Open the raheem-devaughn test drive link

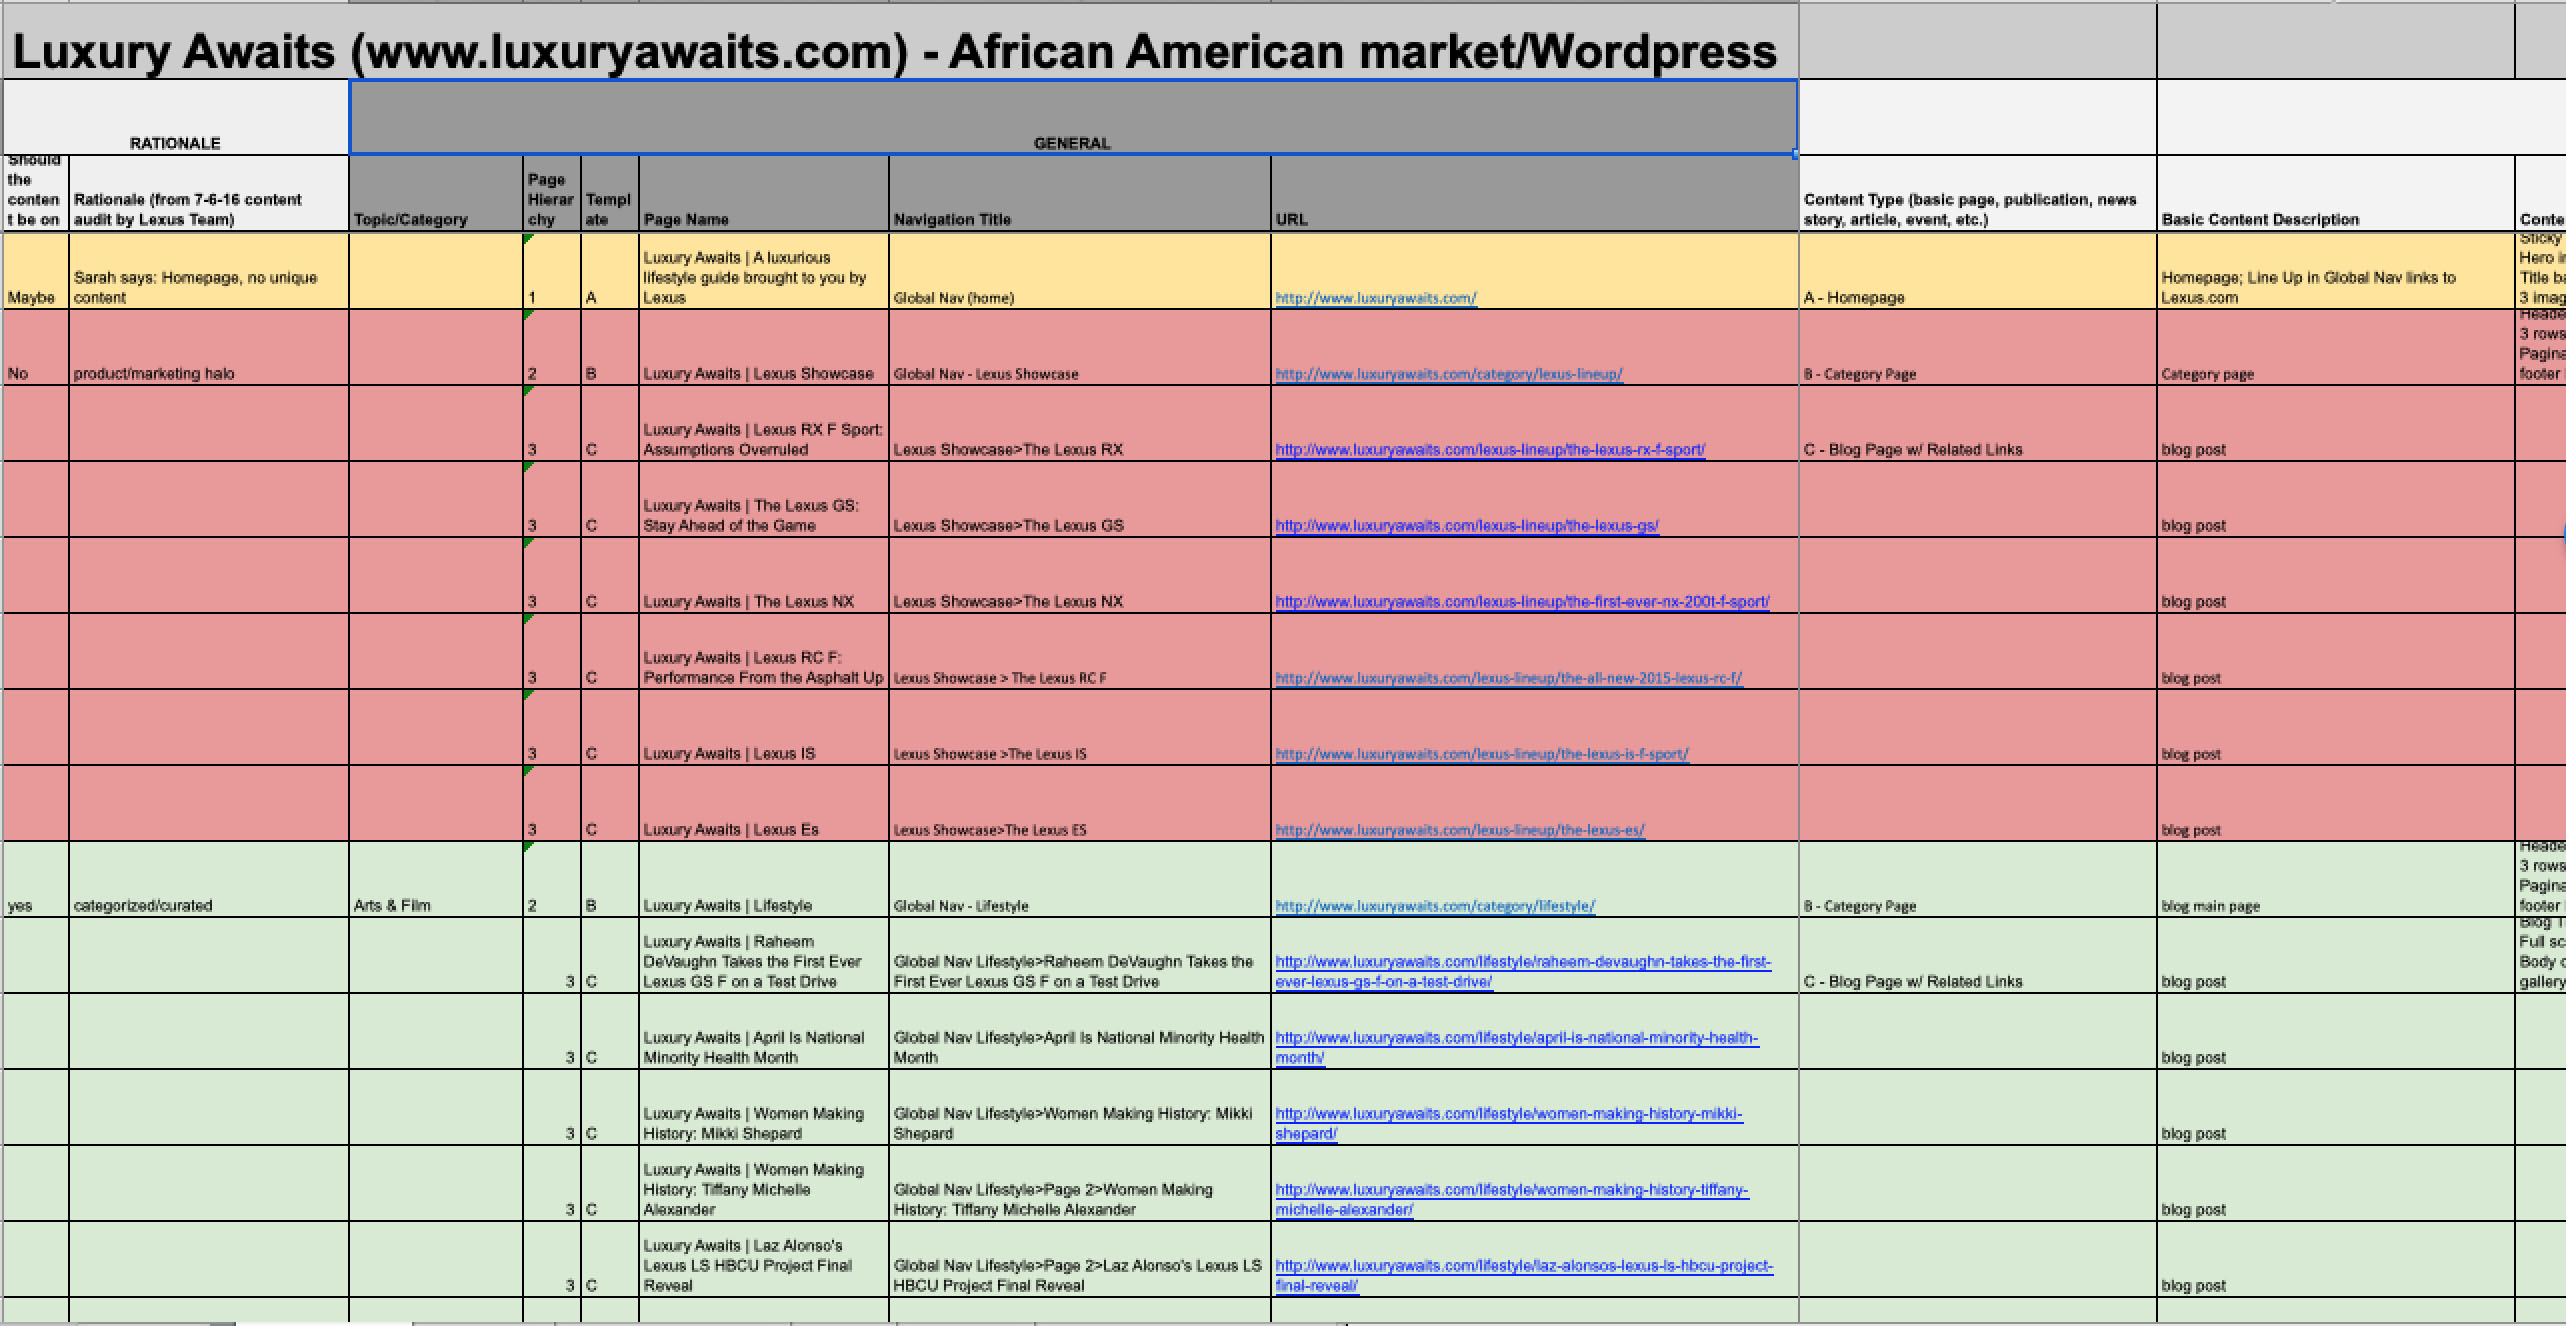1522,972
